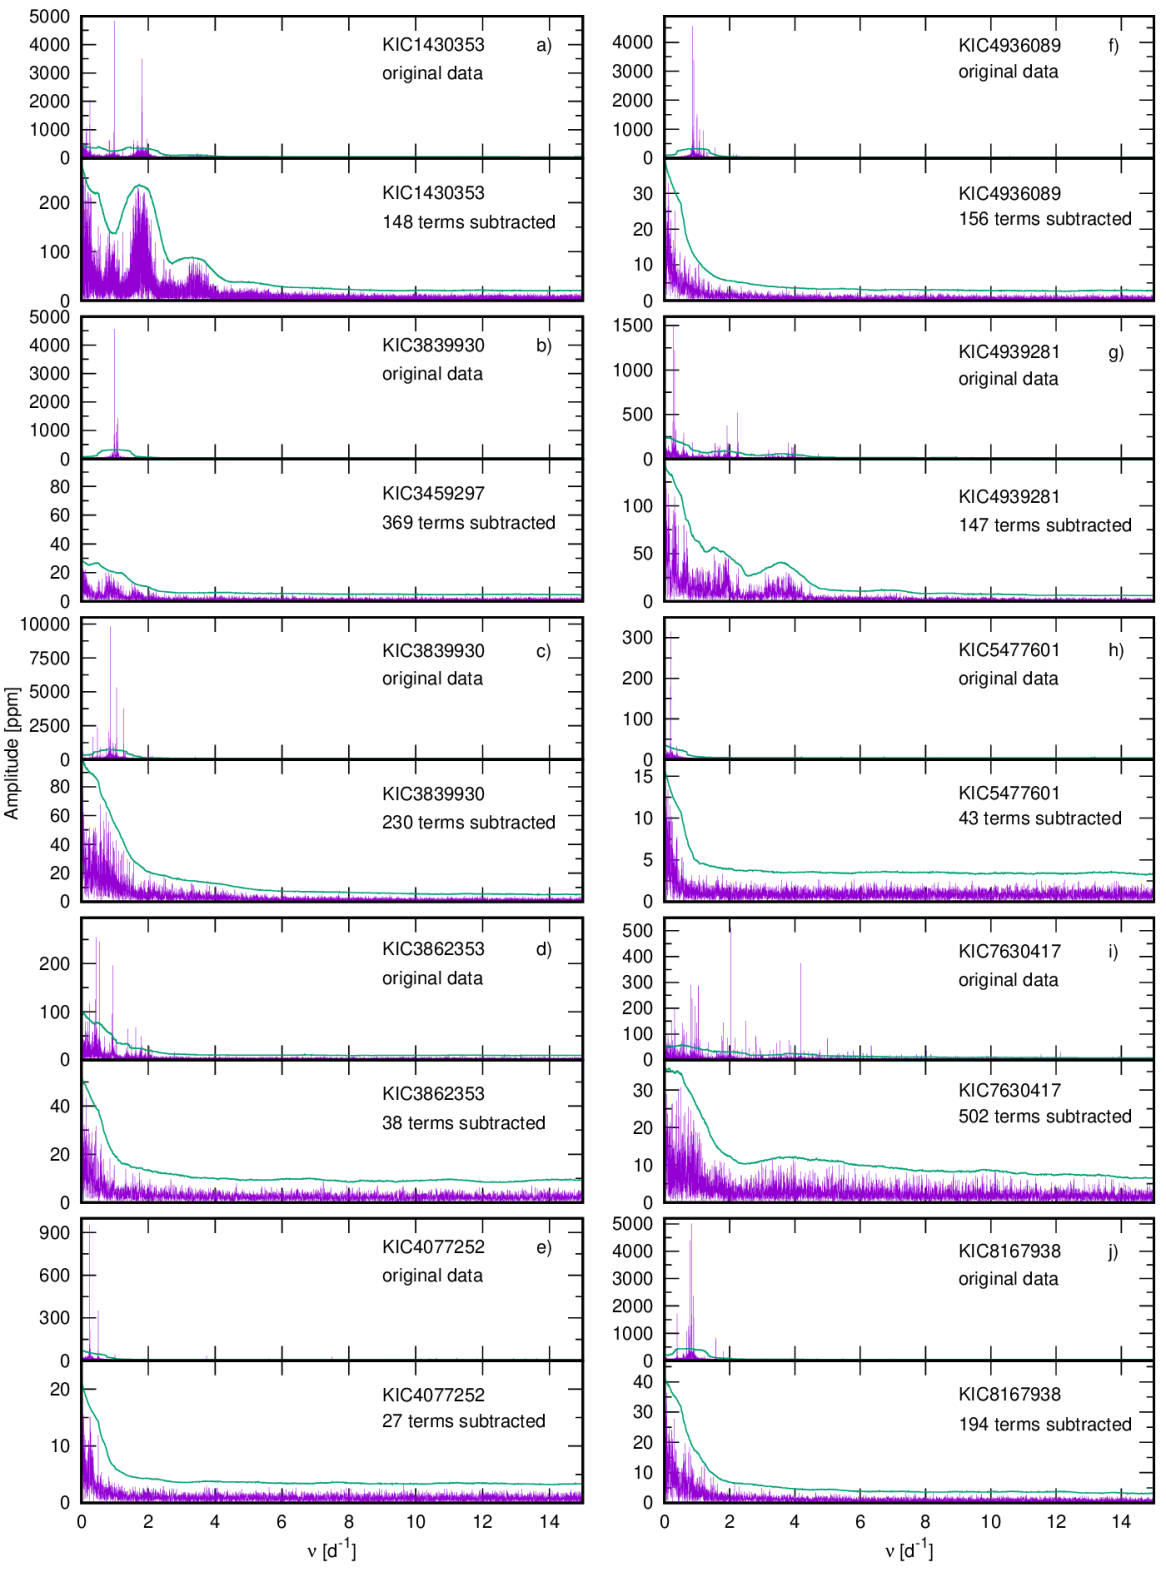The height and width of the screenshot is (1582, 1166).
Task: Click "original data" text in panel a)
Action: (432, 74)
